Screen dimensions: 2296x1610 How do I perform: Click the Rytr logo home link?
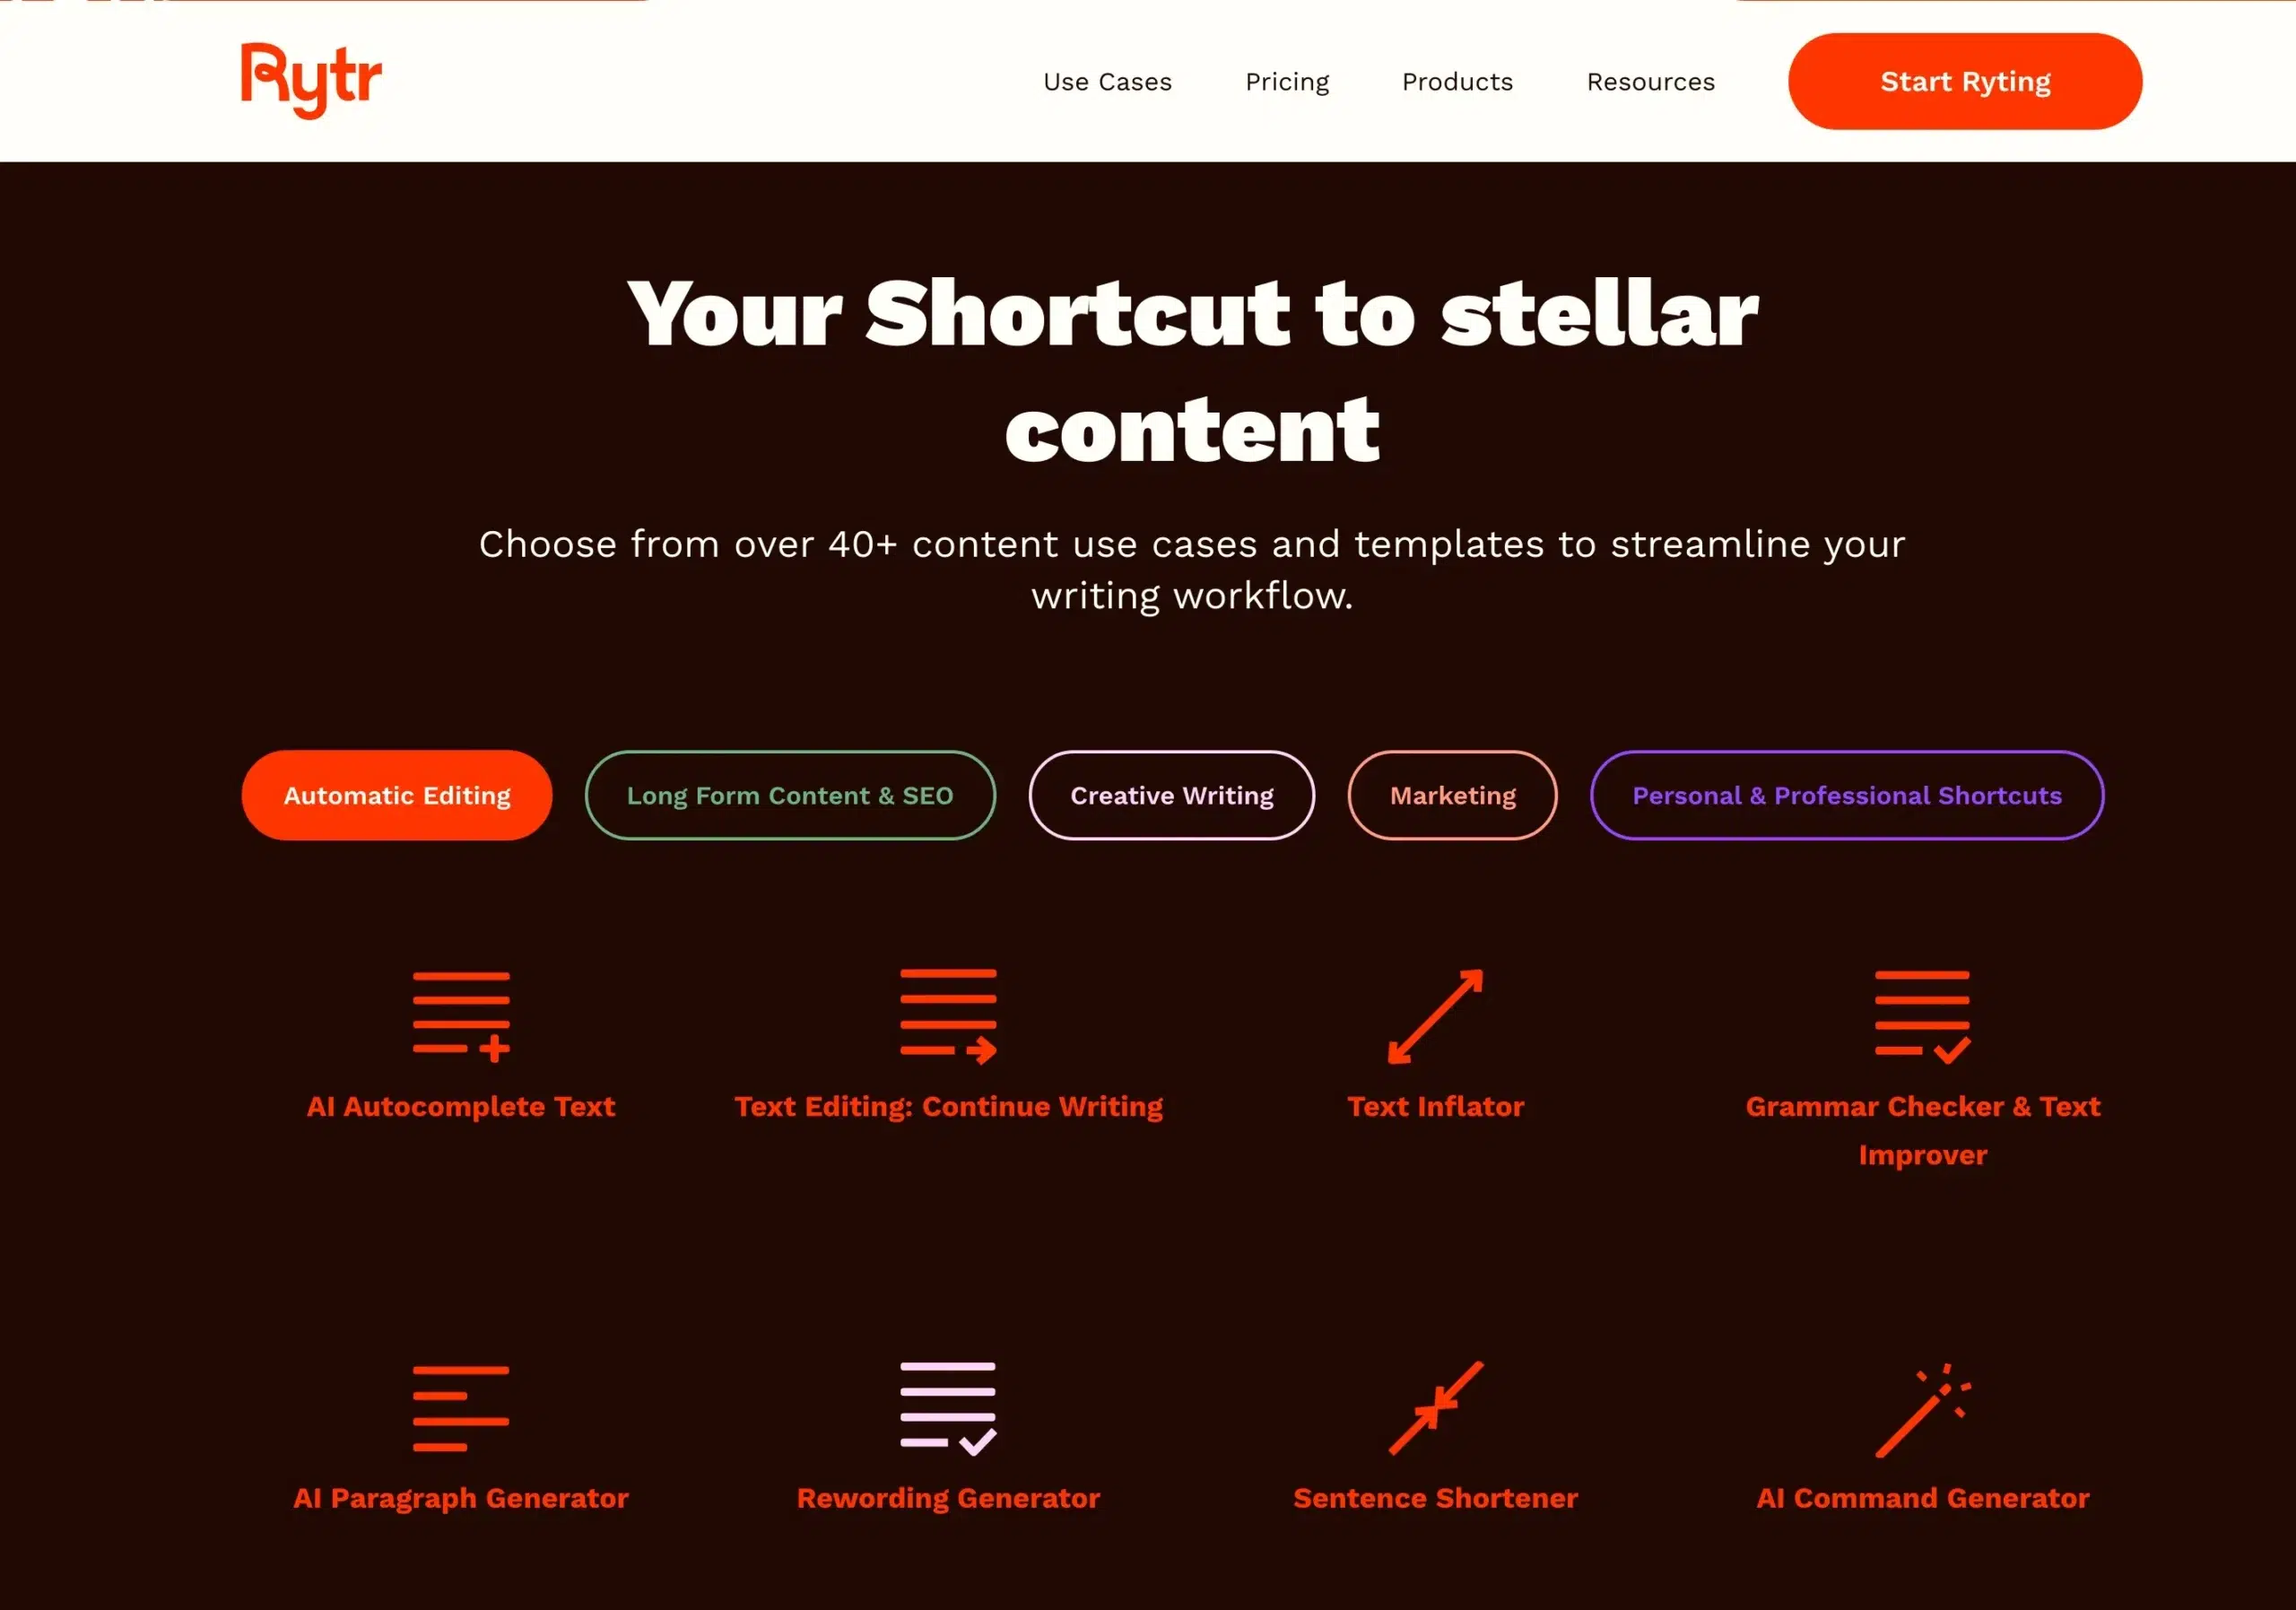312,80
